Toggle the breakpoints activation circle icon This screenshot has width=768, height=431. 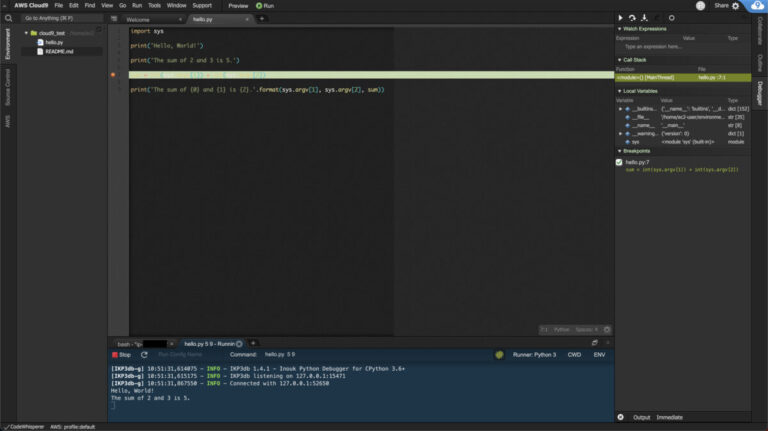671,17
